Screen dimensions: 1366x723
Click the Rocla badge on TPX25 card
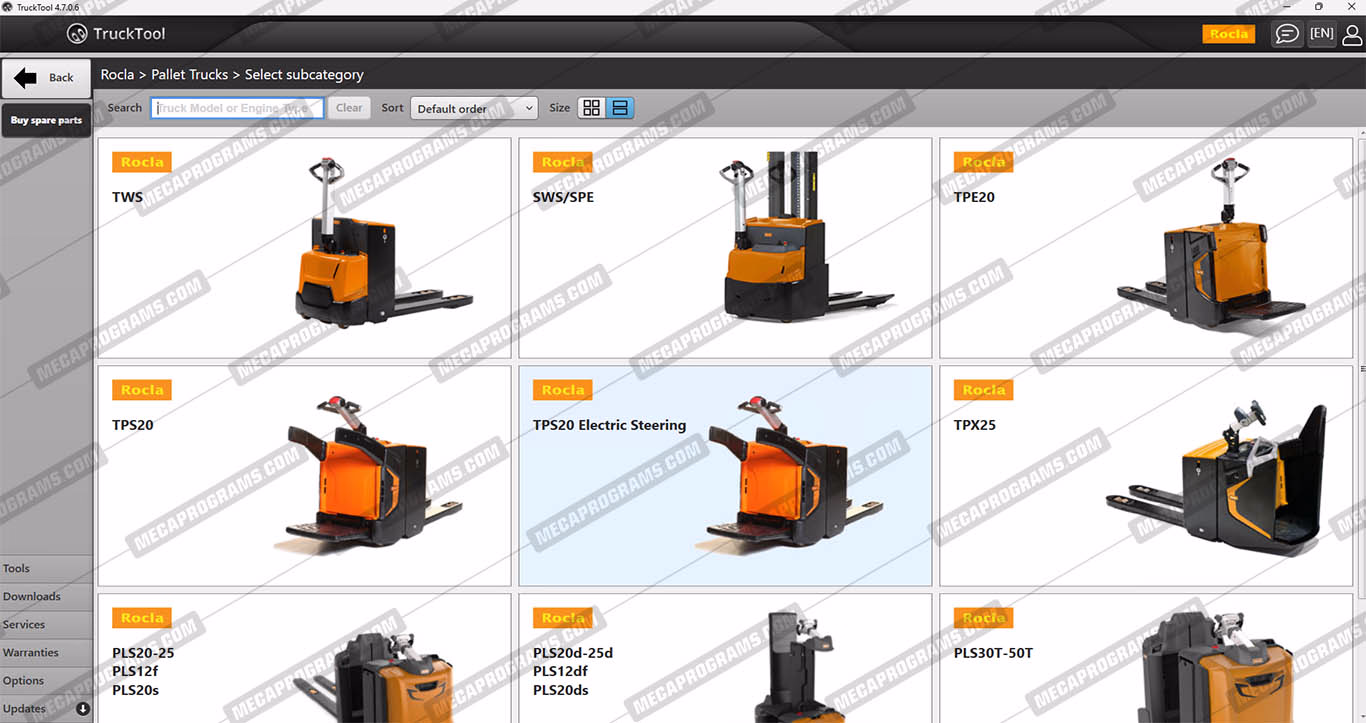984,390
